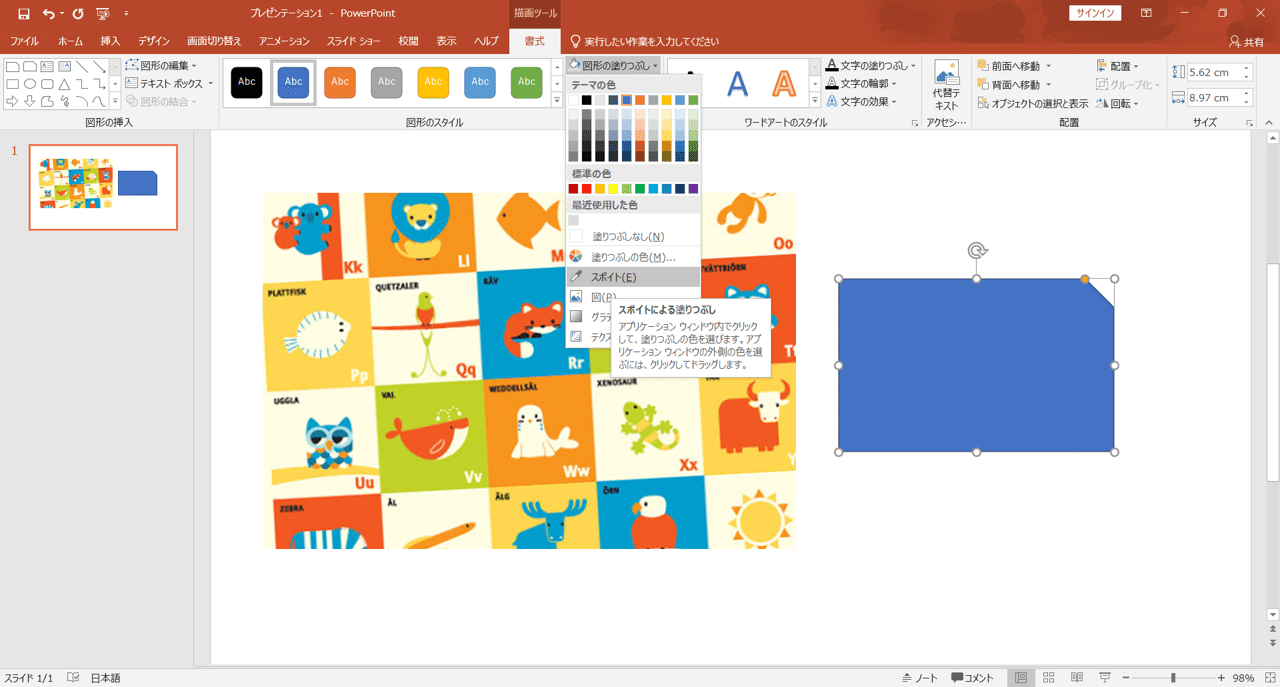Open the ファイル tab
Image resolution: width=1280 pixels, height=687 pixels.
tap(24, 41)
